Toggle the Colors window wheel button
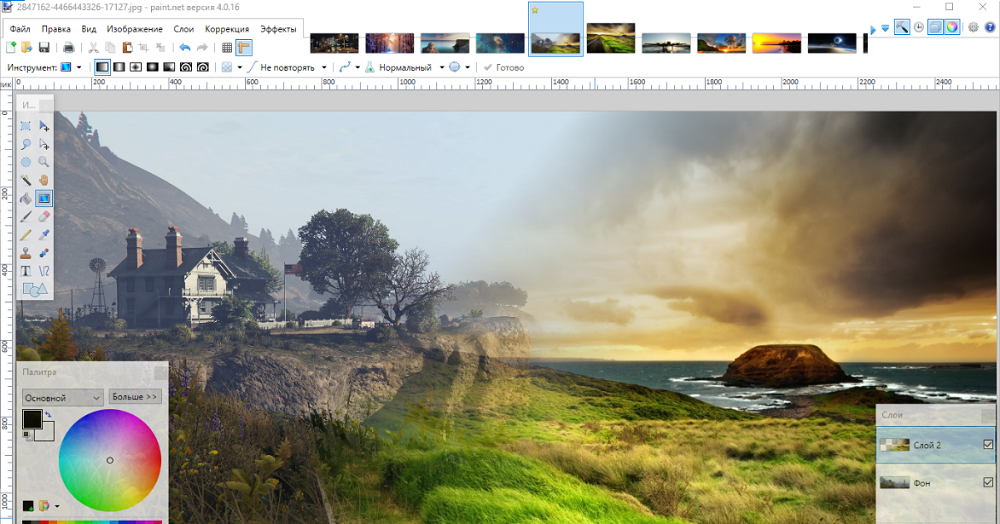Image resolution: width=1000 pixels, height=524 pixels. pyautogui.click(x=952, y=27)
